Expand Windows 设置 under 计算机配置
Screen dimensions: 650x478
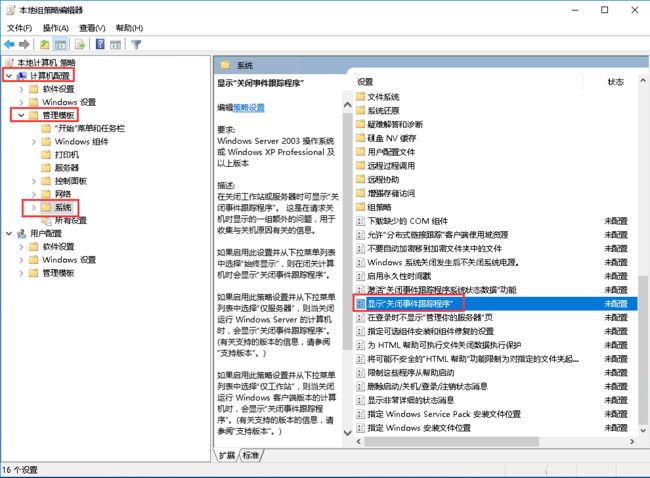(x=21, y=102)
